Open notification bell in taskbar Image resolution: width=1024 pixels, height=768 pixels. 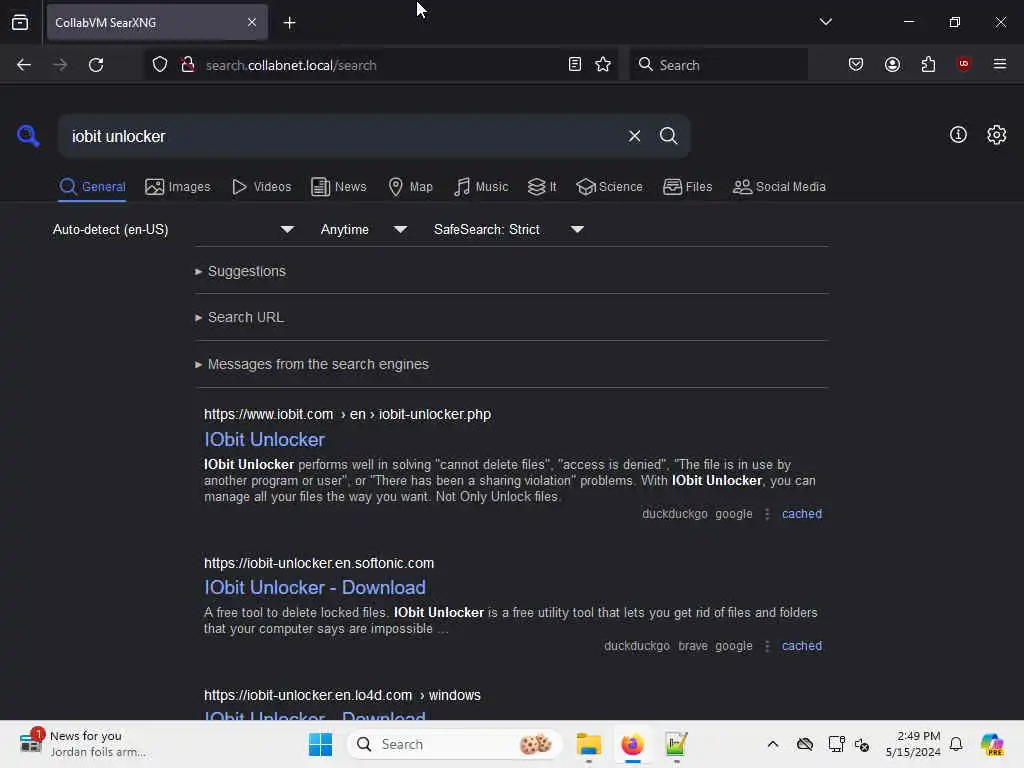956,744
